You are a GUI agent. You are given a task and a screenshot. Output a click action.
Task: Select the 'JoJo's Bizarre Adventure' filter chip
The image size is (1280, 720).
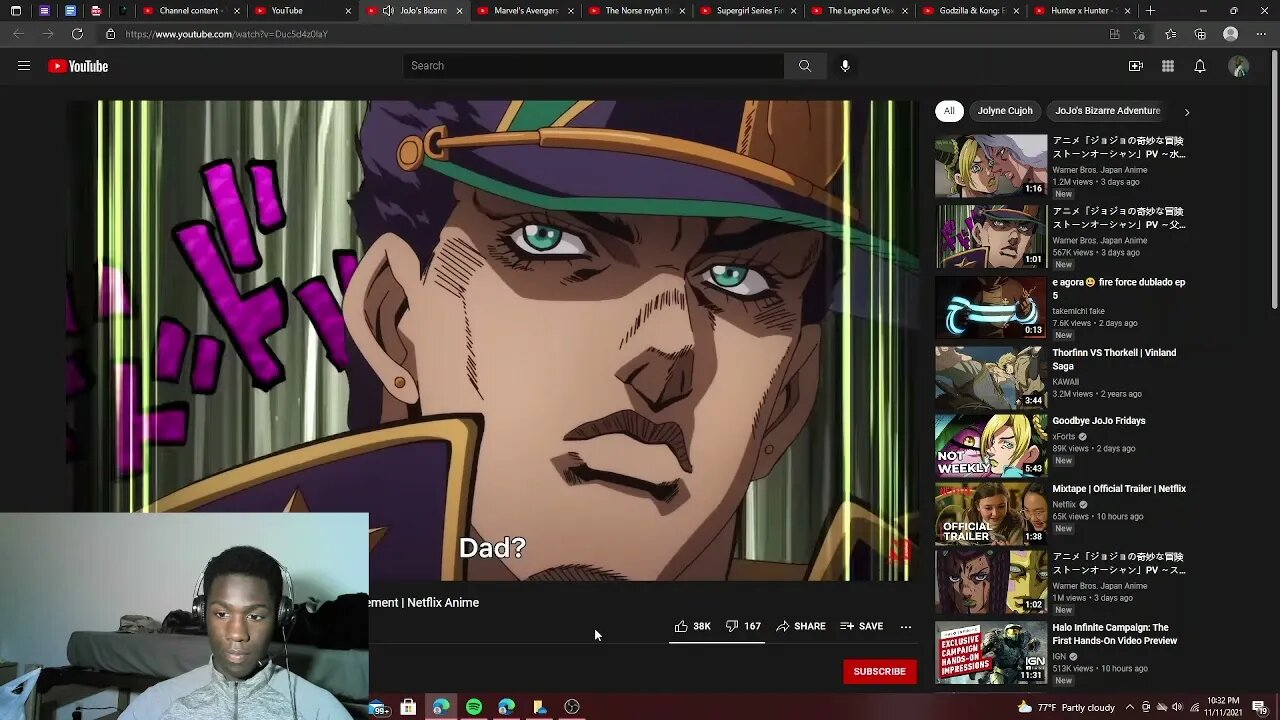pyautogui.click(x=1107, y=111)
